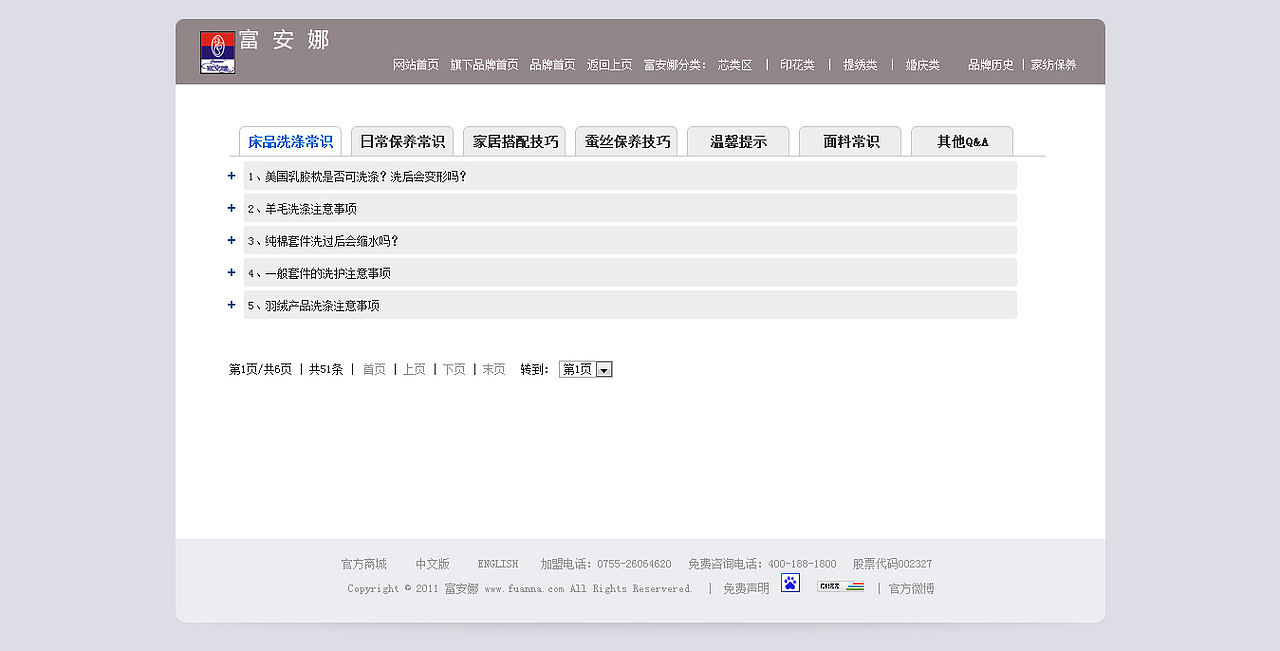Click question row 羽绒产品洗涤注意事项
Image resolution: width=1280 pixels, height=651 pixels.
(x=630, y=305)
